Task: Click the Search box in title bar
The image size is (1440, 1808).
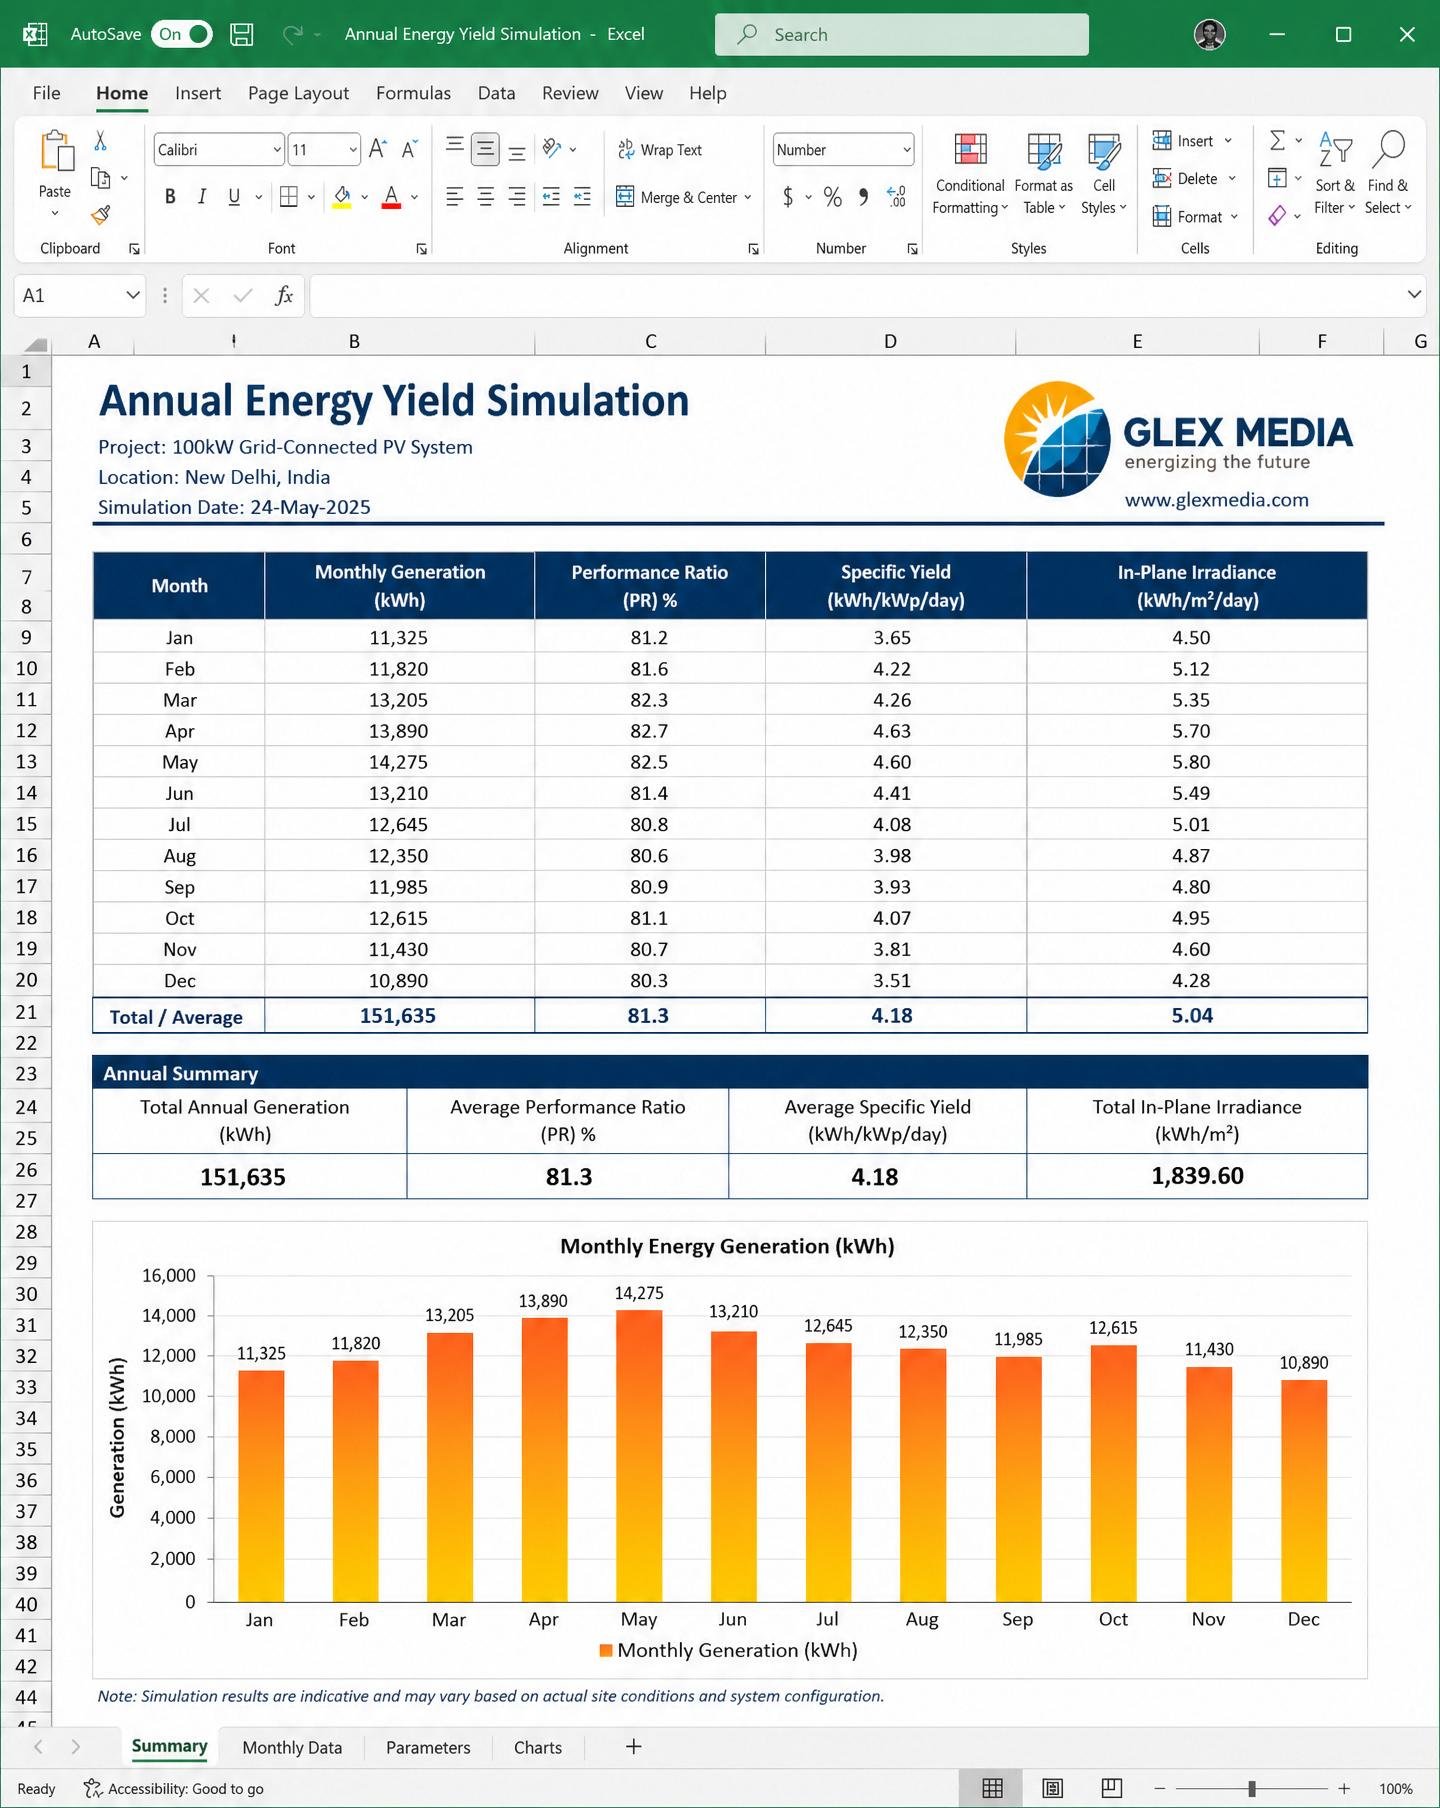Action: pos(902,34)
